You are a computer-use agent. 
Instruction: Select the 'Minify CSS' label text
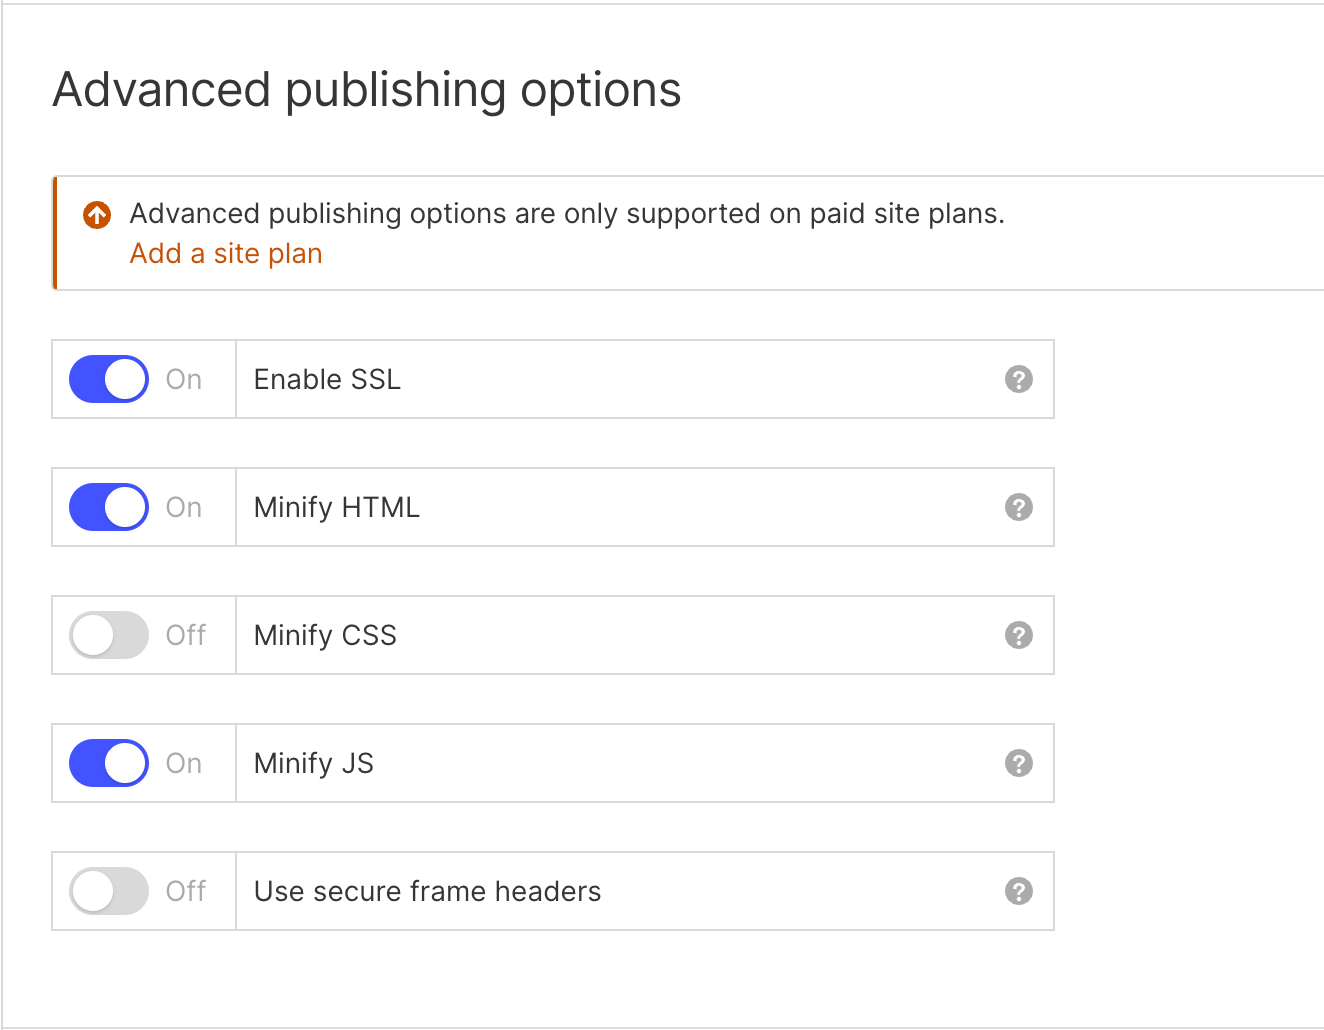[325, 636]
